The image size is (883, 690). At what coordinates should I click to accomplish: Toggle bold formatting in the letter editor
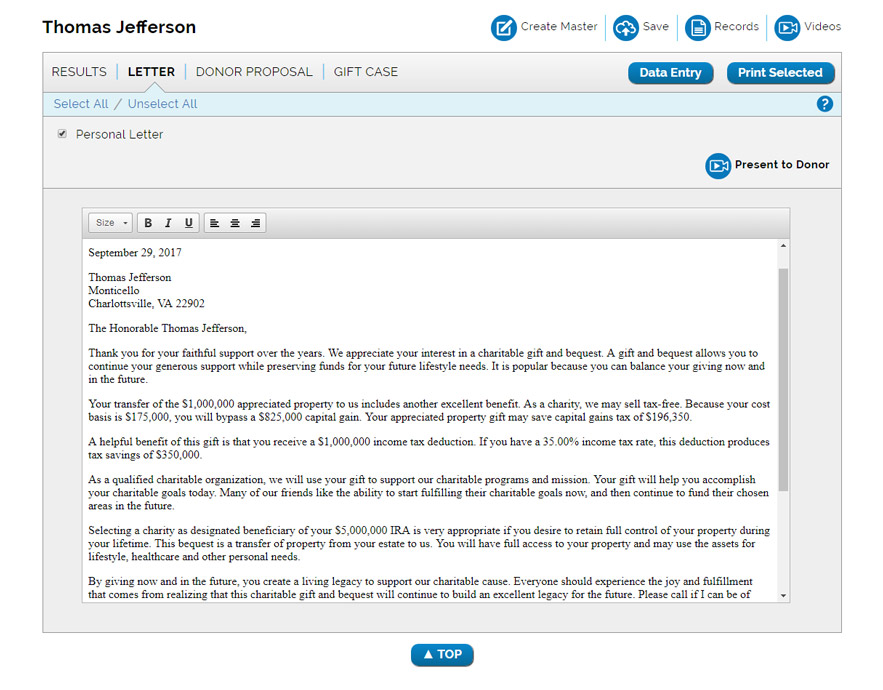coord(148,223)
